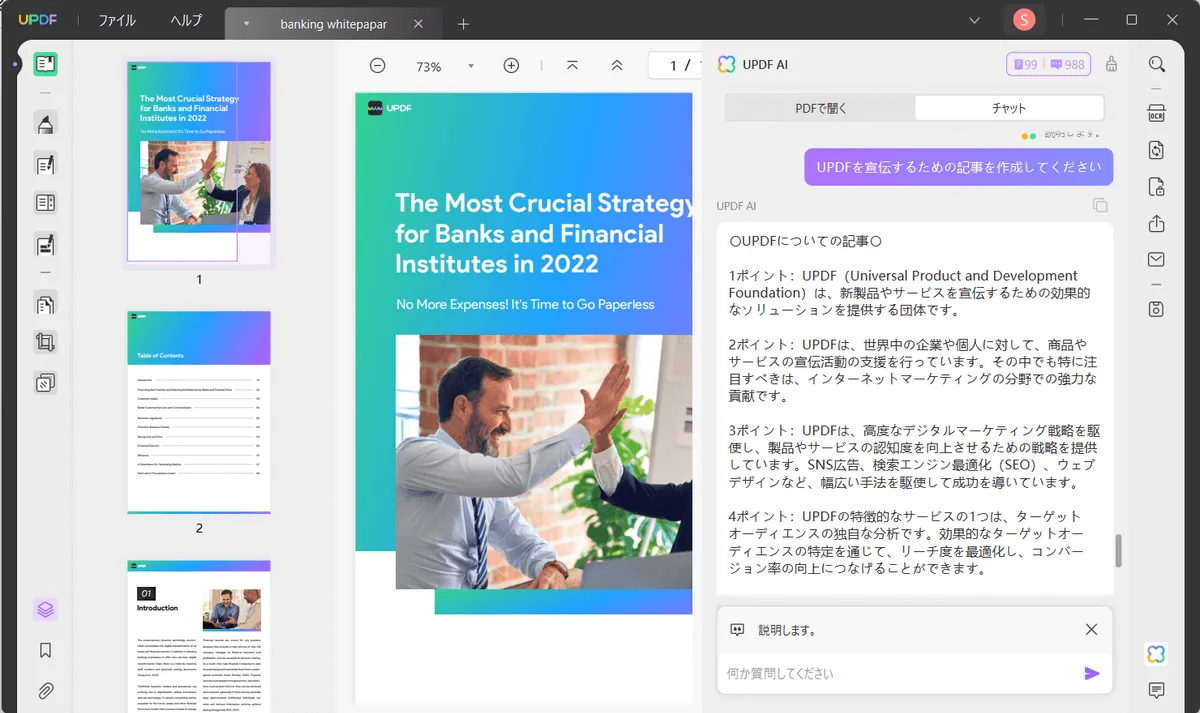Click the zoom in plus button
The height and width of the screenshot is (713, 1200).
tap(511, 66)
